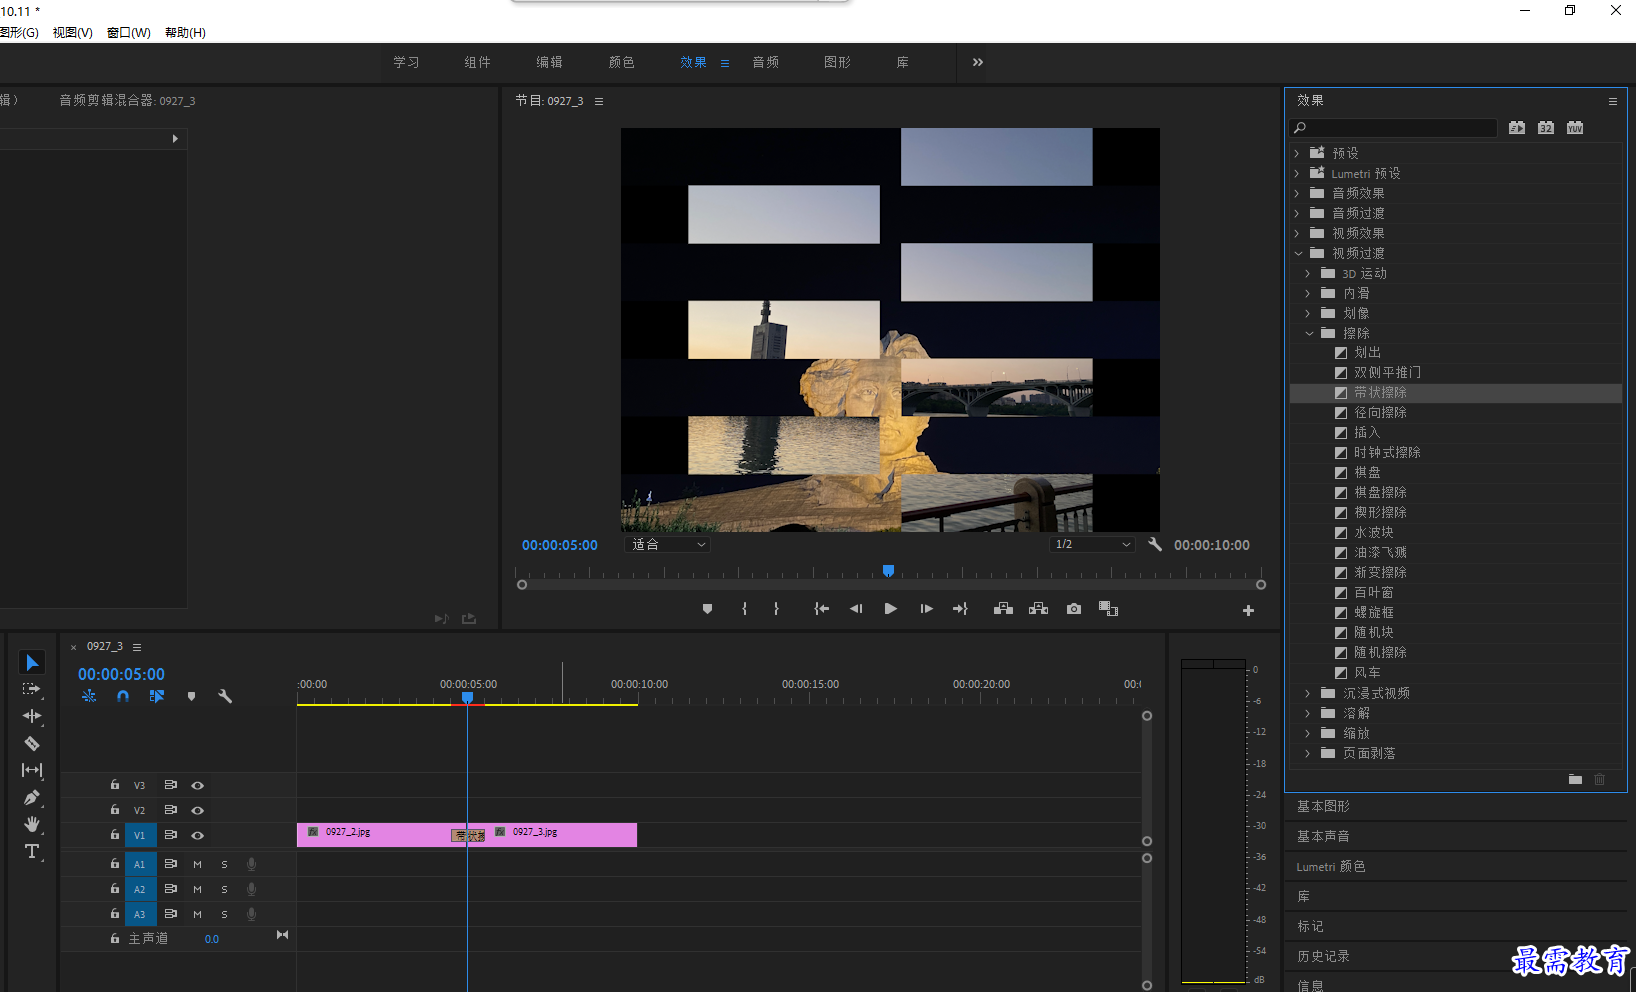The image size is (1636, 992).
Task: Go to In point in program monitor
Action: click(x=821, y=609)
